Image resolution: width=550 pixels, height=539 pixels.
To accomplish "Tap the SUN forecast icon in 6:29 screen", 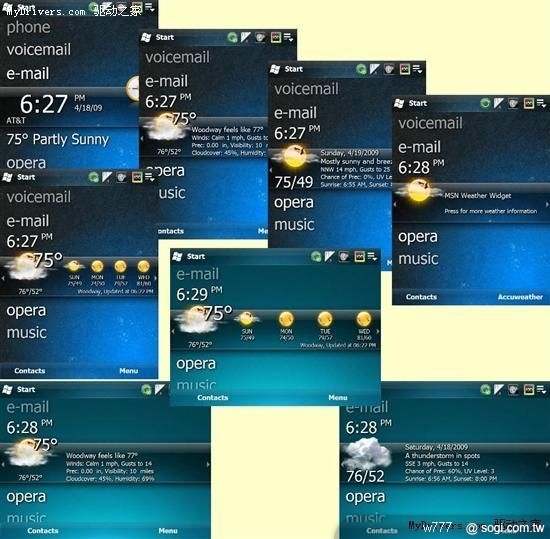I will (247, 318).
